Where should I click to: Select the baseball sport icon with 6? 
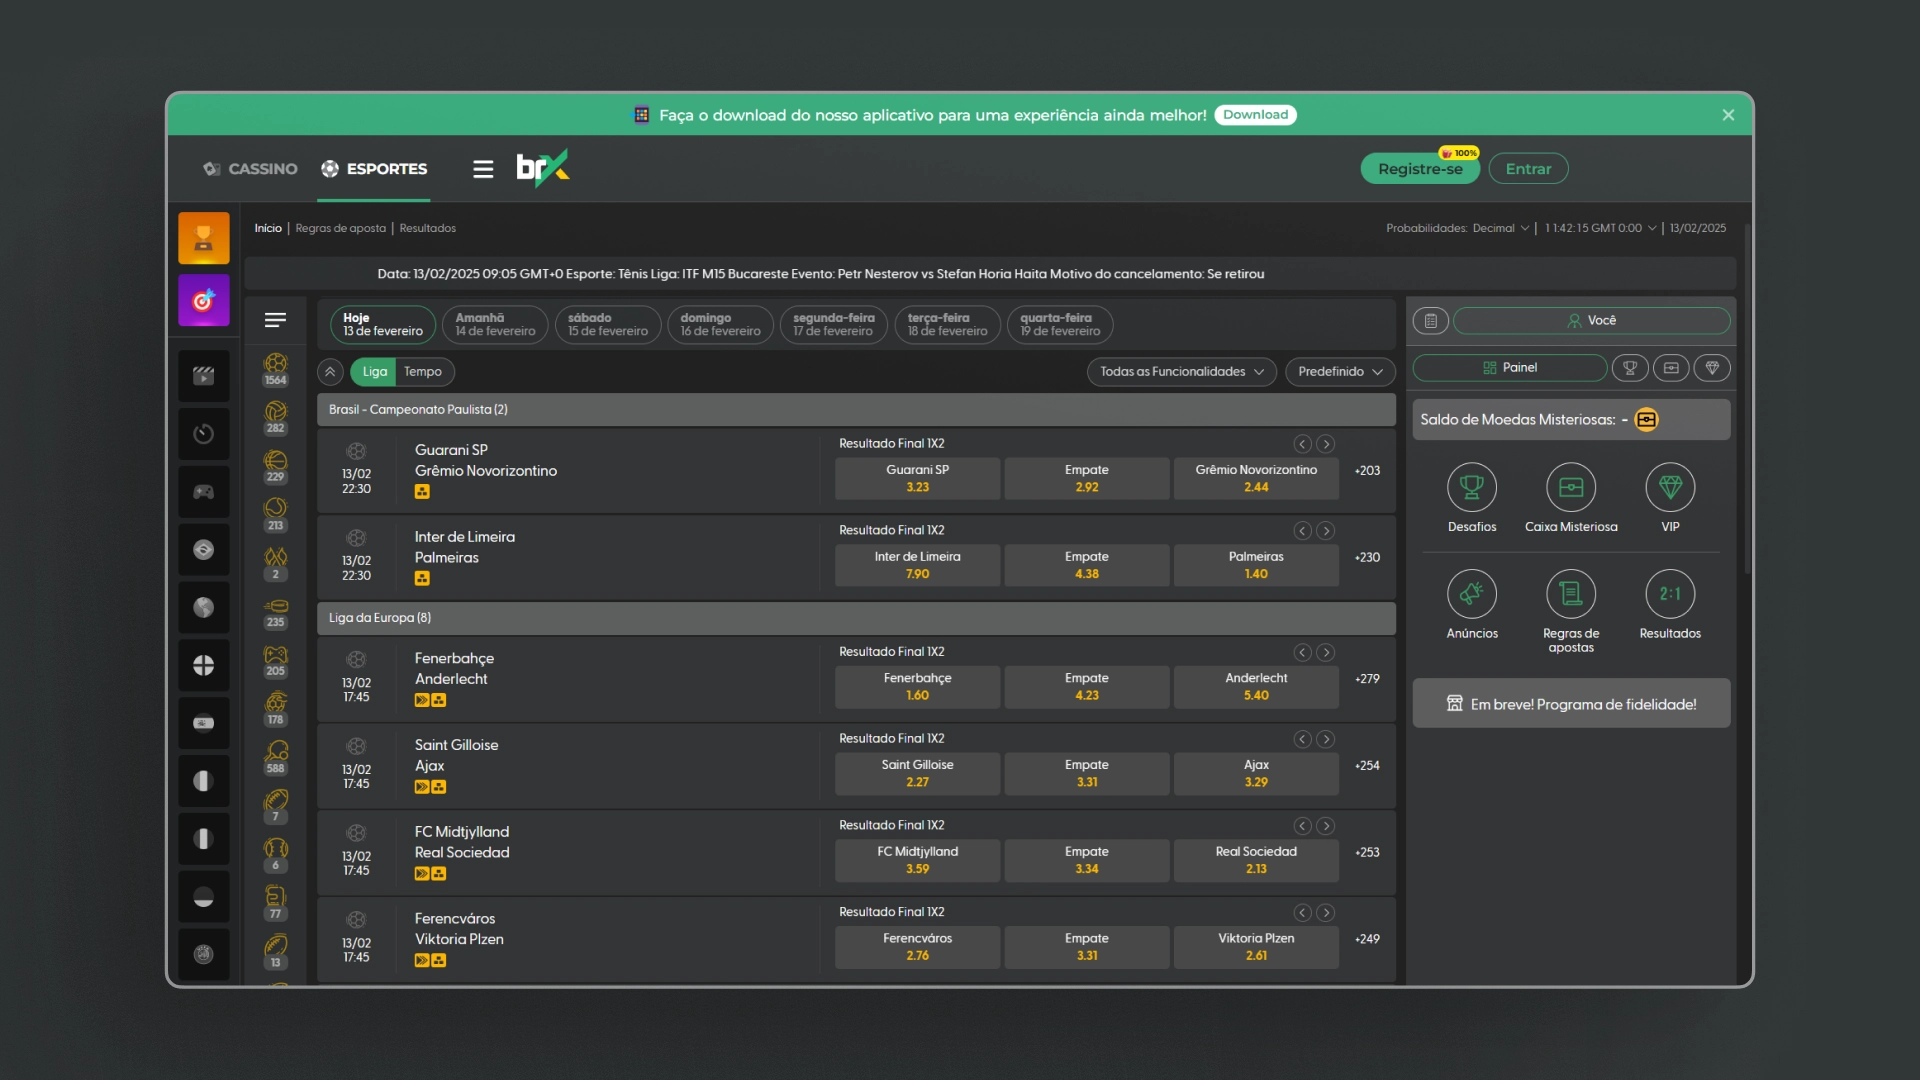pos(276,855)
